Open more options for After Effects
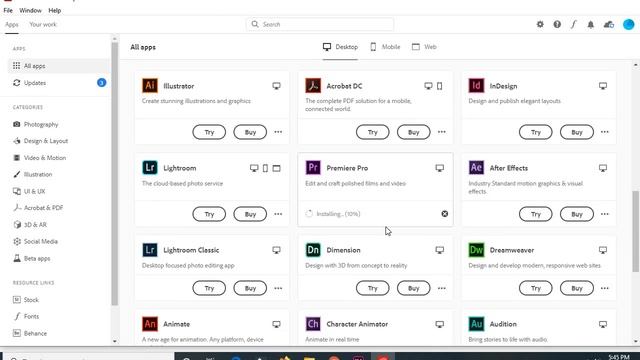Viewport: 640px width, 360px height. point(604,214)
